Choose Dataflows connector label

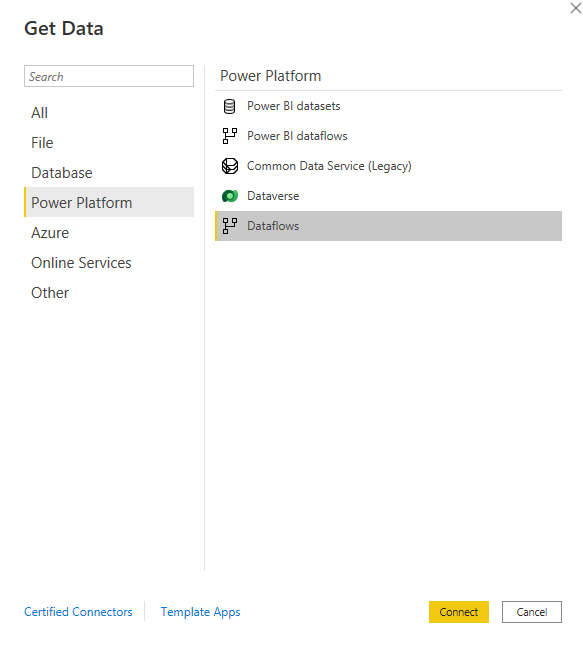coord(273,226)
